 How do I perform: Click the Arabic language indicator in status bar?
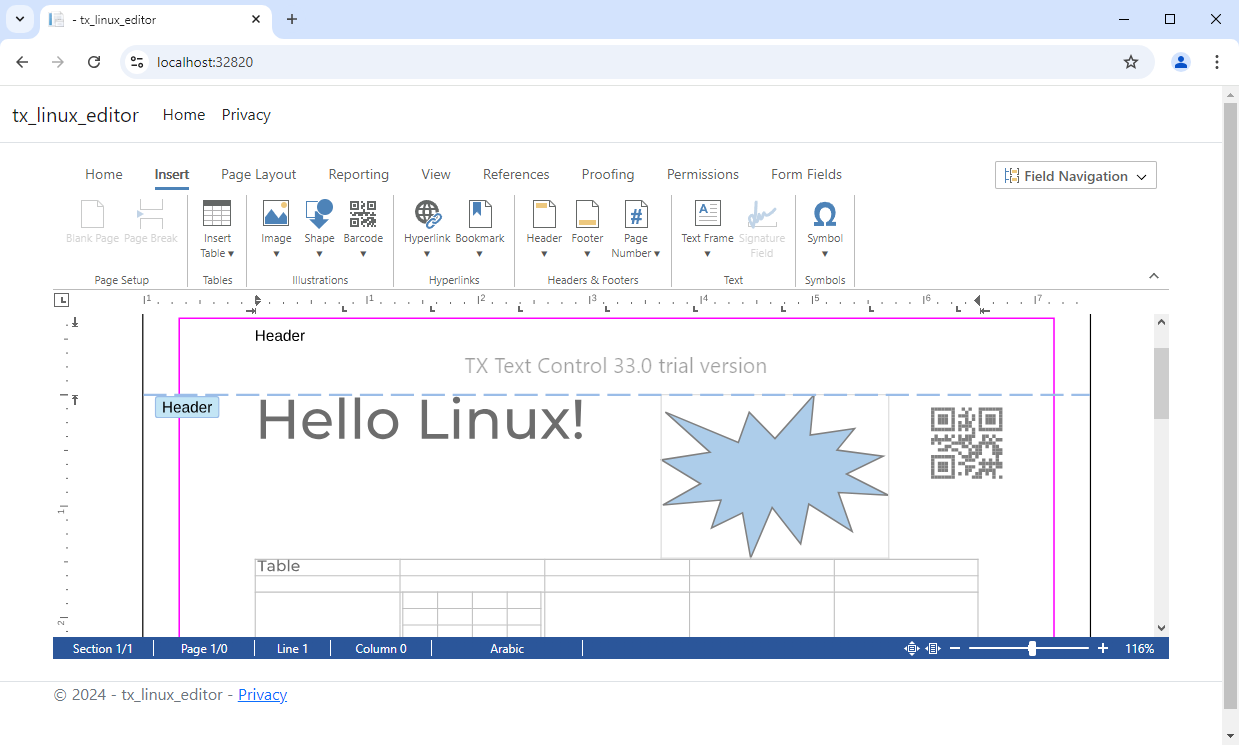[x=507, y=648]
